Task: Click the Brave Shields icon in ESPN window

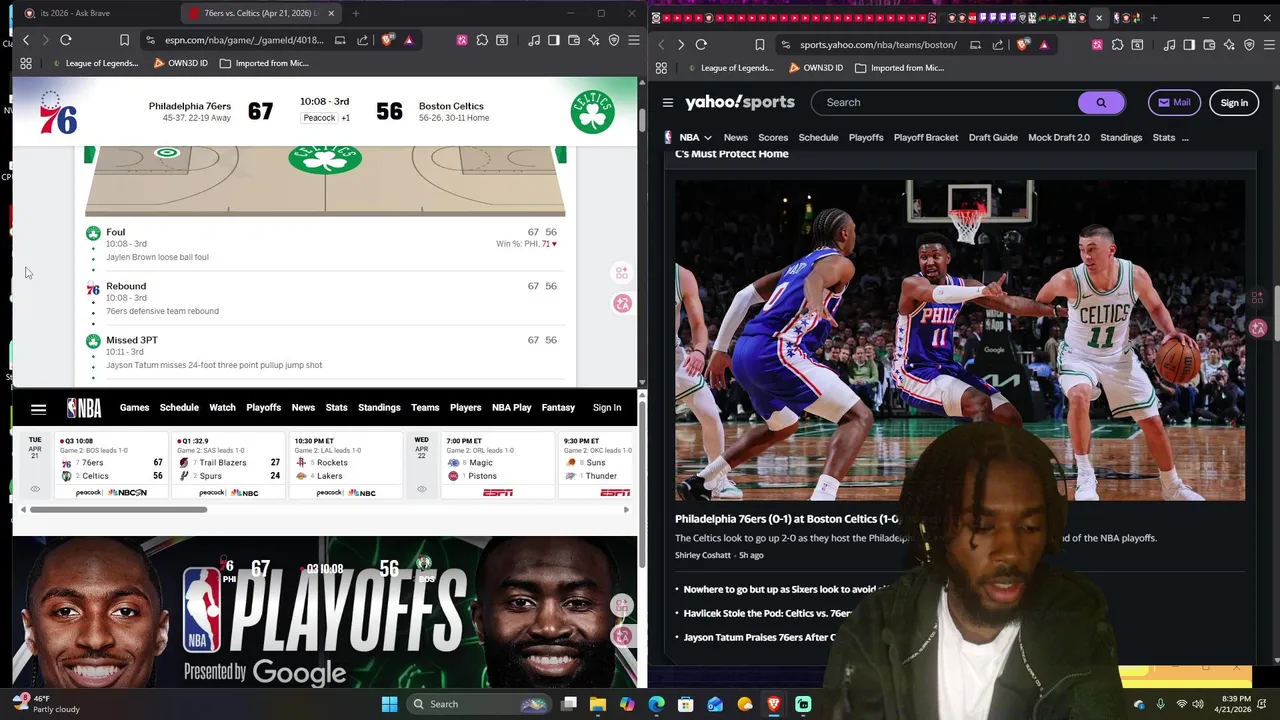Action: 388,40
